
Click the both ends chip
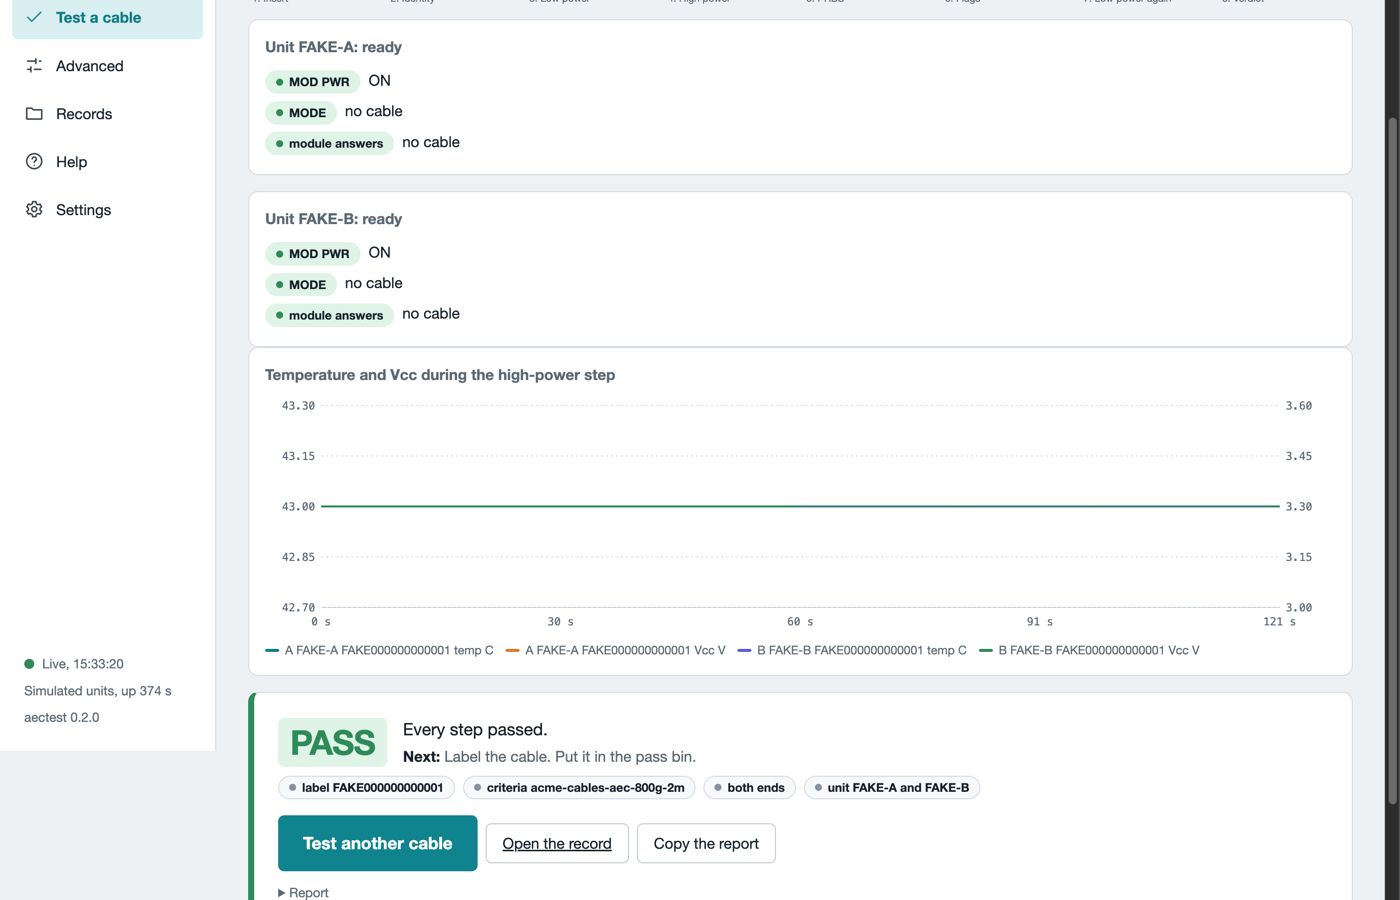750,787
